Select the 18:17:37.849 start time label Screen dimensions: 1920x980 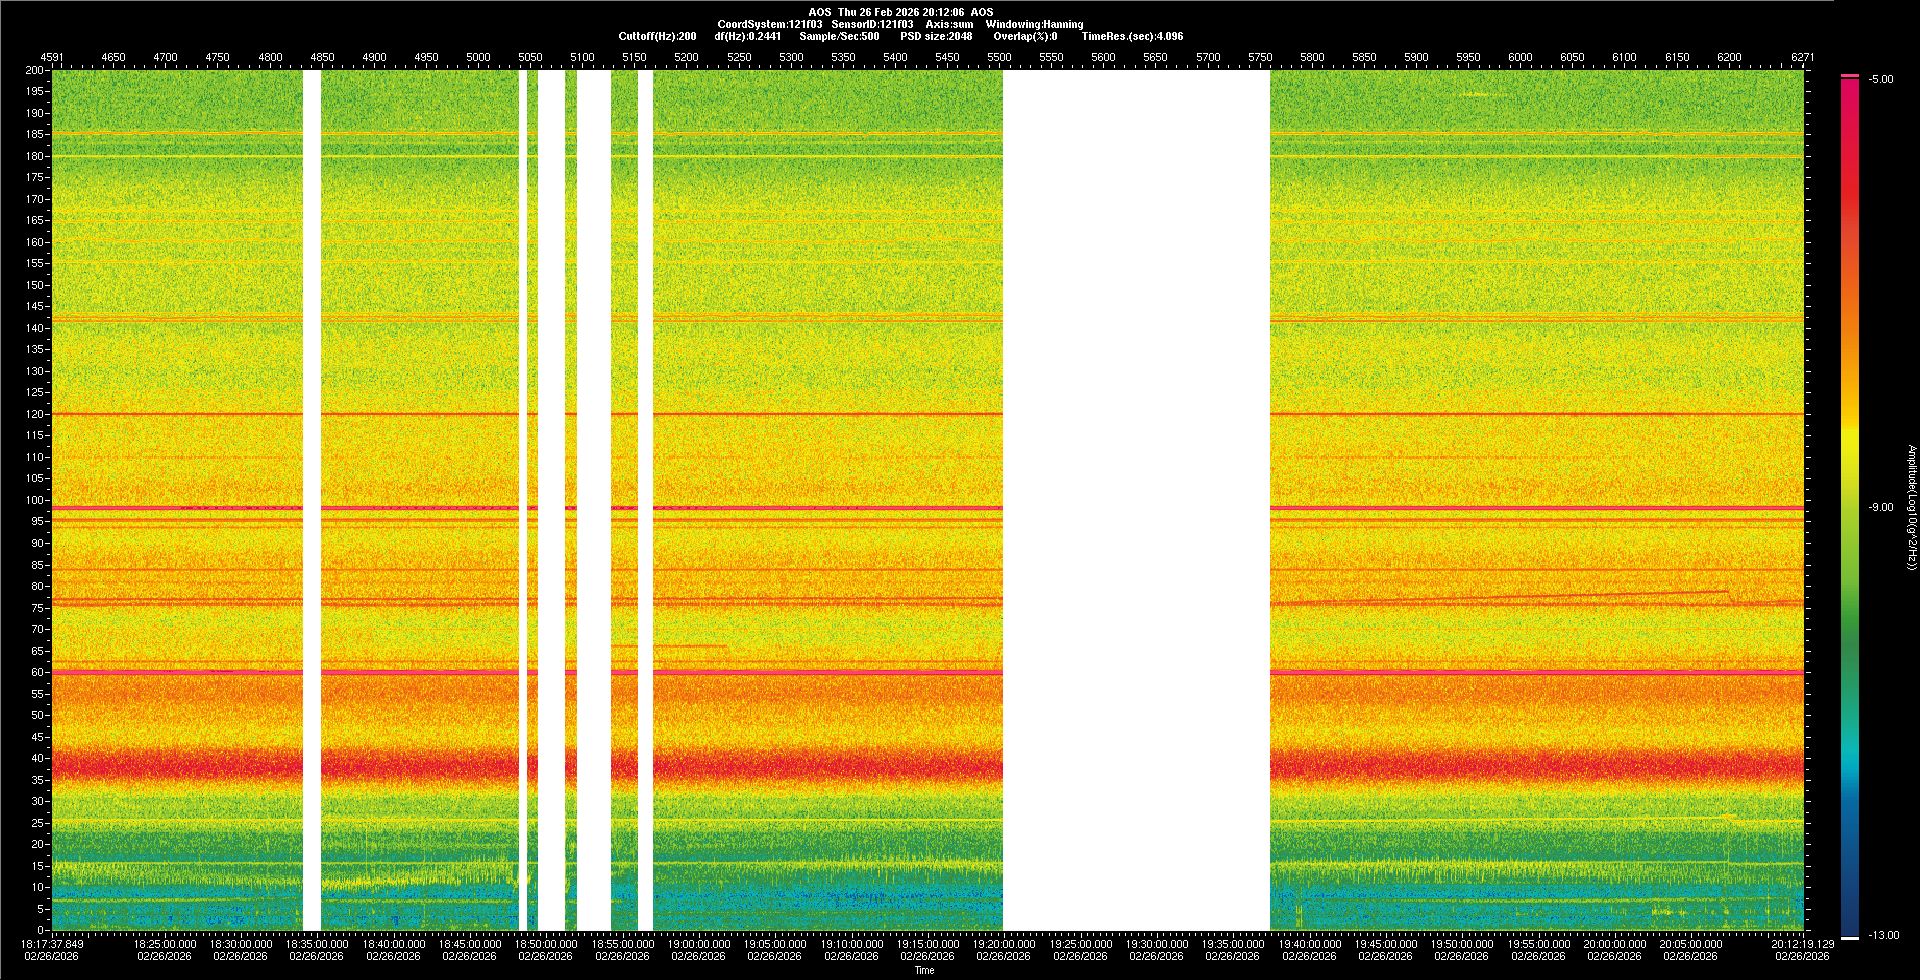pos(53,944)
